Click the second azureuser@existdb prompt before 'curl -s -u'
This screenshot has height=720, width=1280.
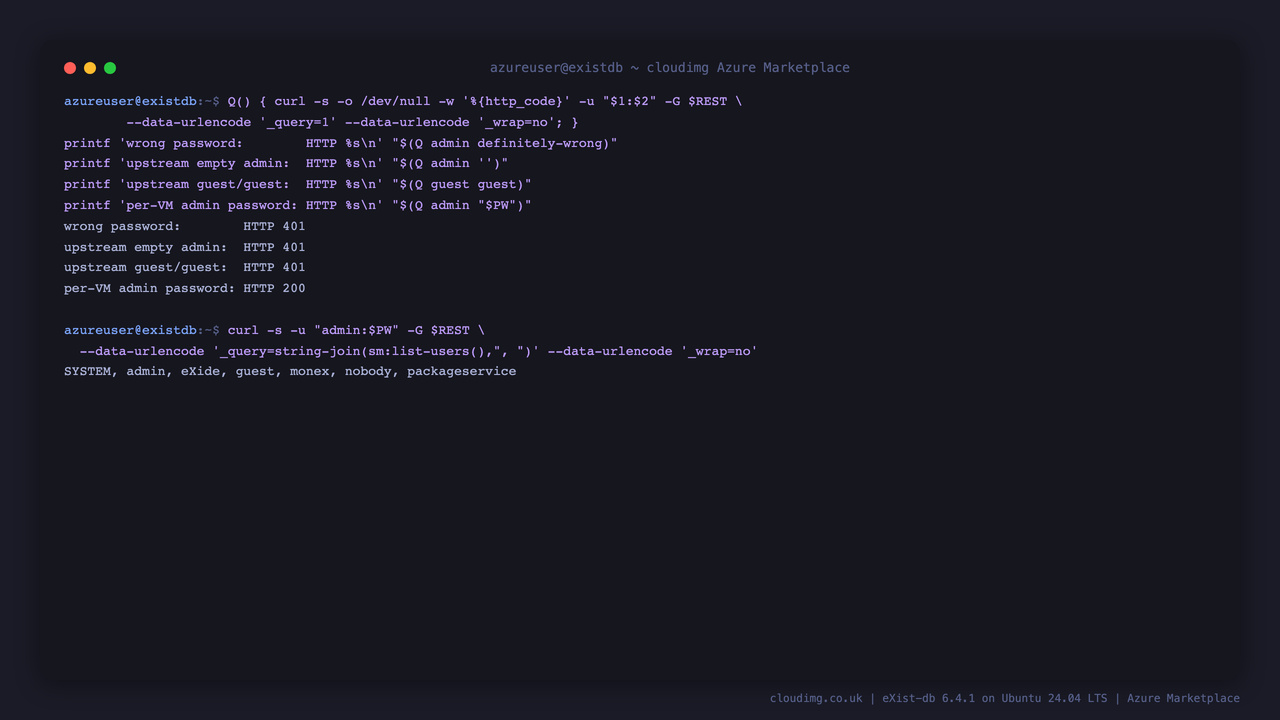142,330
